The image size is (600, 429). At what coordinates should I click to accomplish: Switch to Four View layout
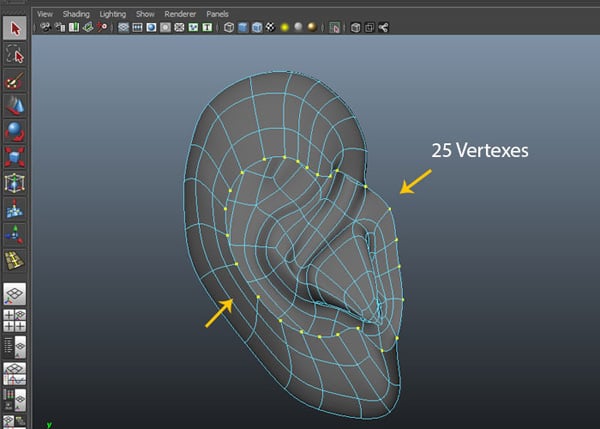click(x=14, y=320)
